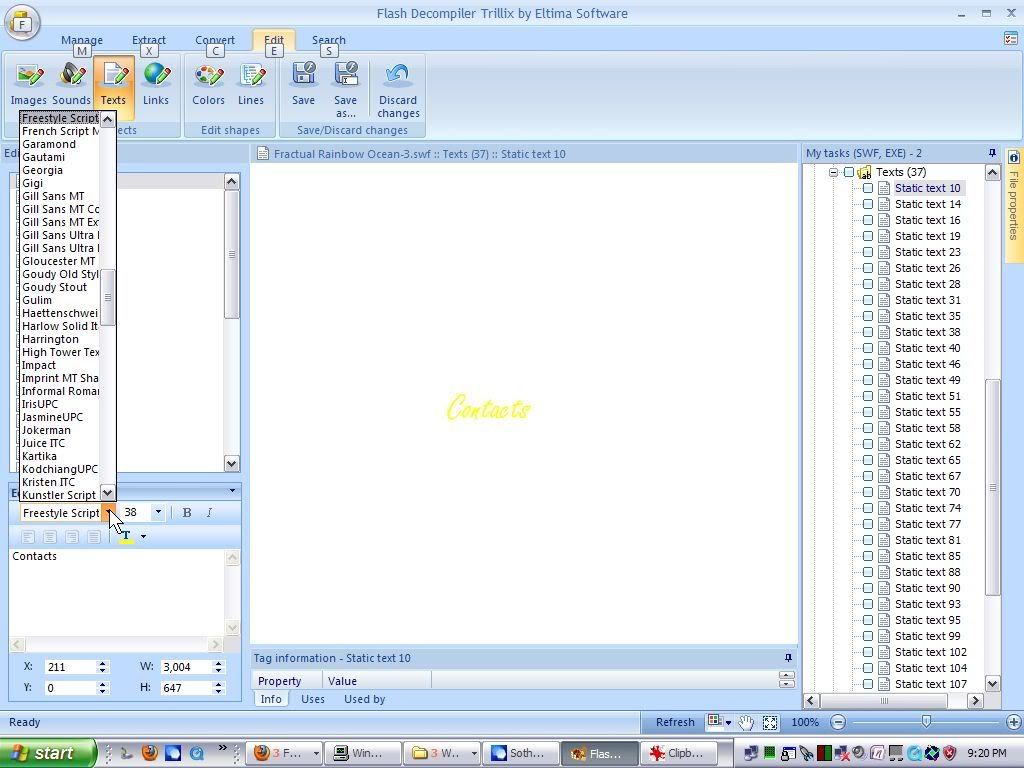
Task: Switch to the Convert ribbon tab
Action: click(x=215, y=41)
